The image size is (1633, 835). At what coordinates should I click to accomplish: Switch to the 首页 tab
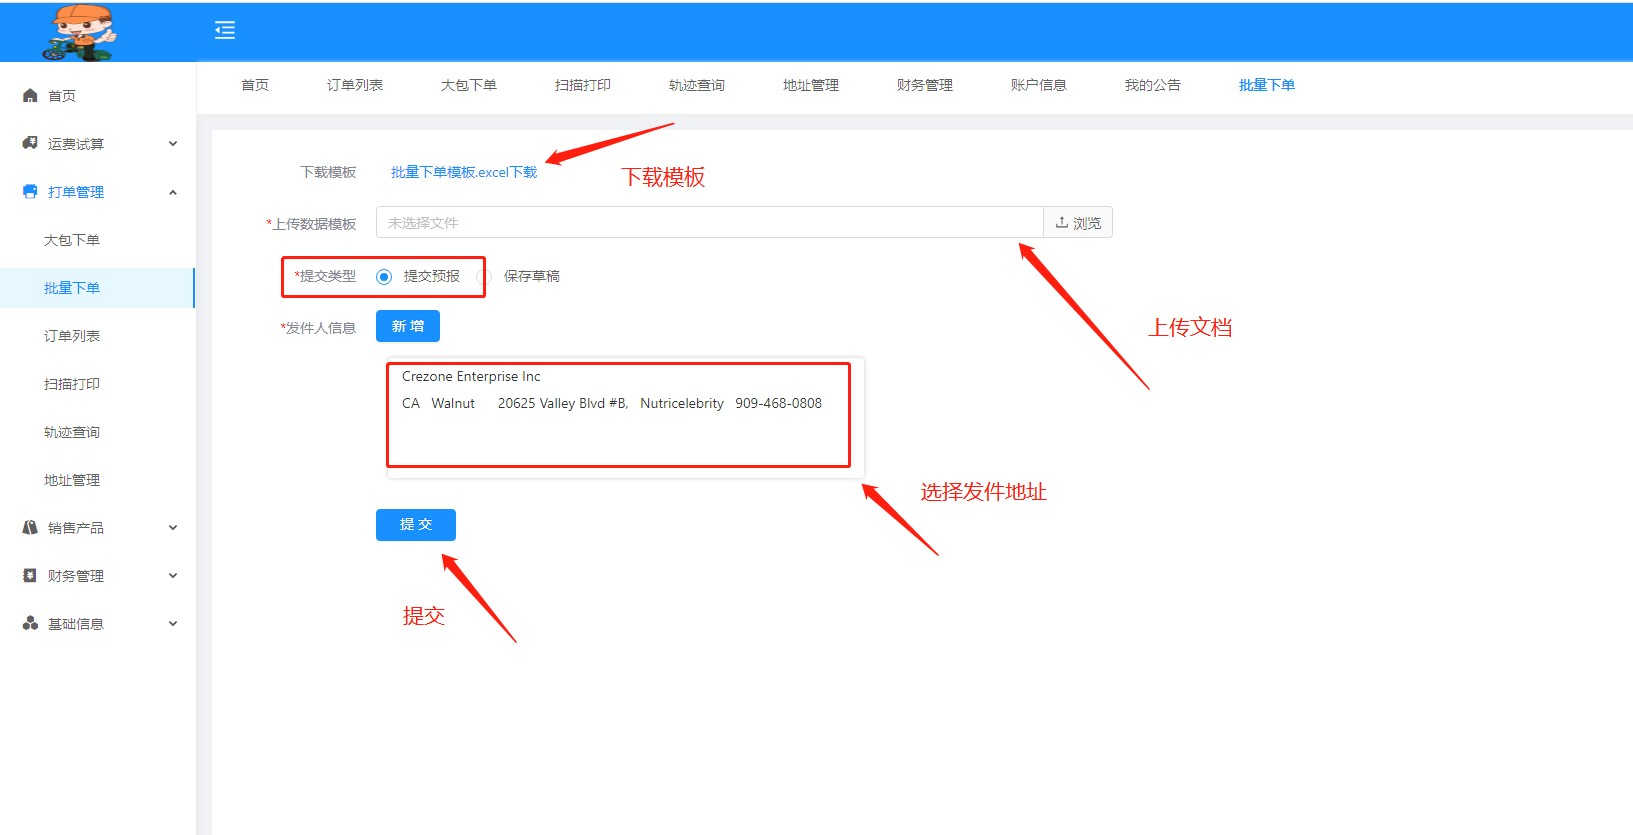(255, 85)
